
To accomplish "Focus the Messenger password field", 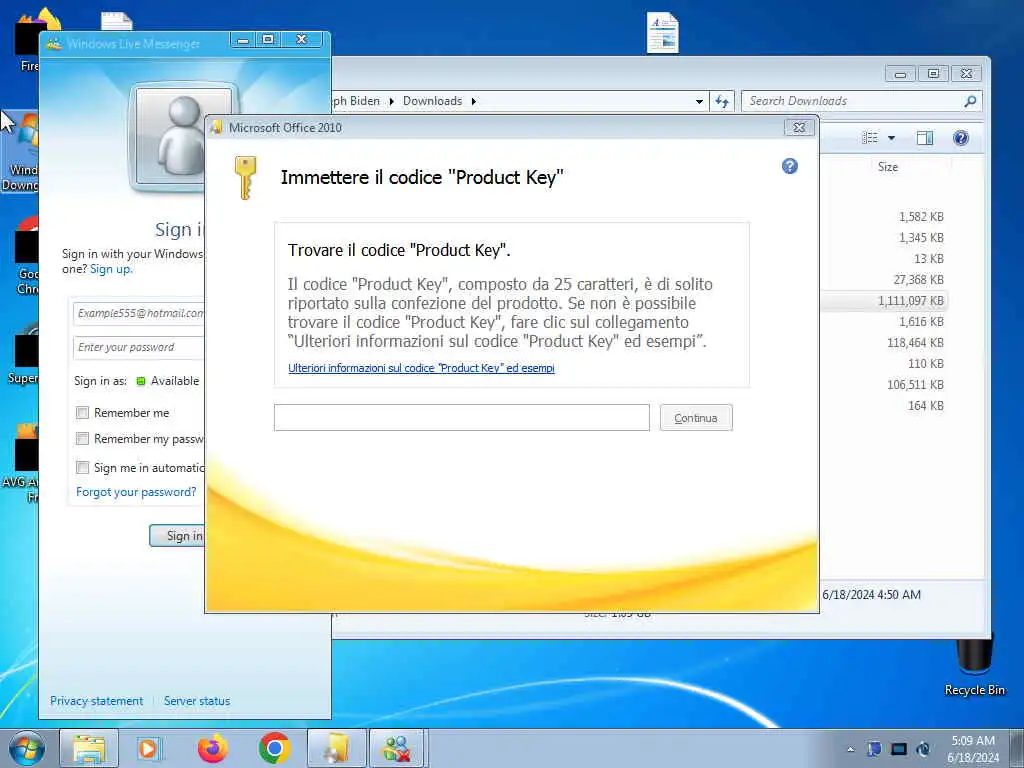I will pyautogui.click(x=139, y=347).
